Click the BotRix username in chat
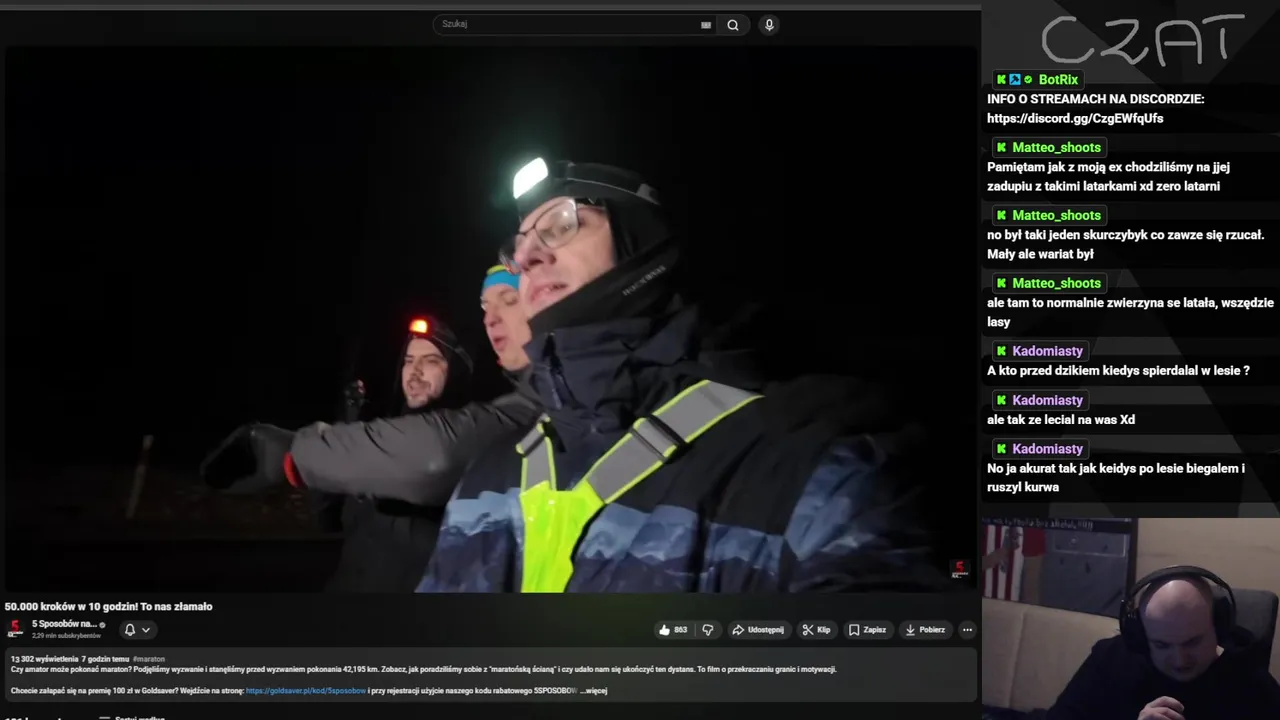This screenshot has width=1280, height=720. coord(1058,80)
